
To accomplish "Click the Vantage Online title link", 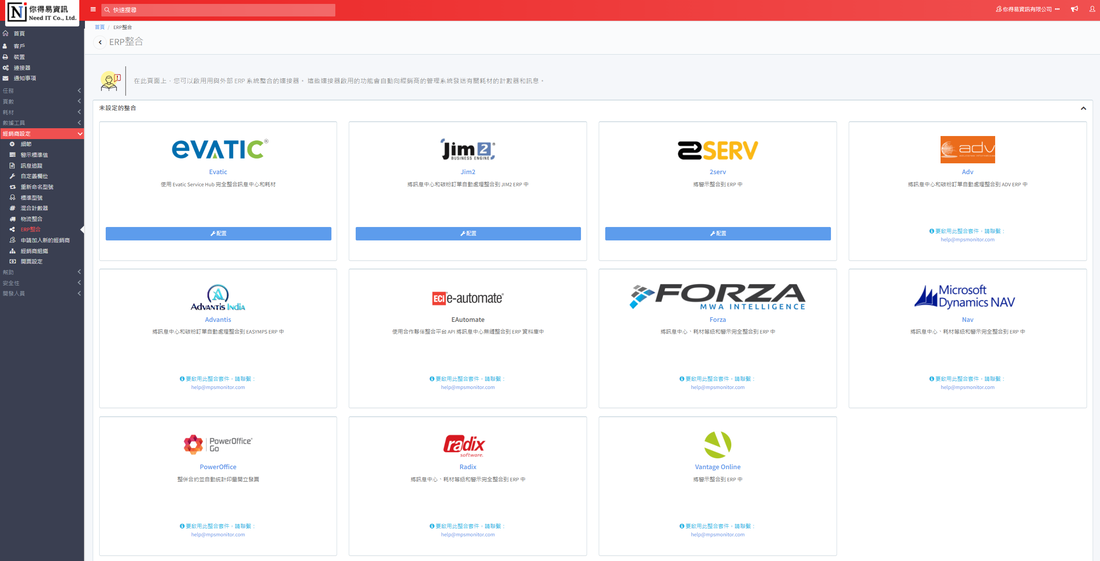I will coord(718,467).
